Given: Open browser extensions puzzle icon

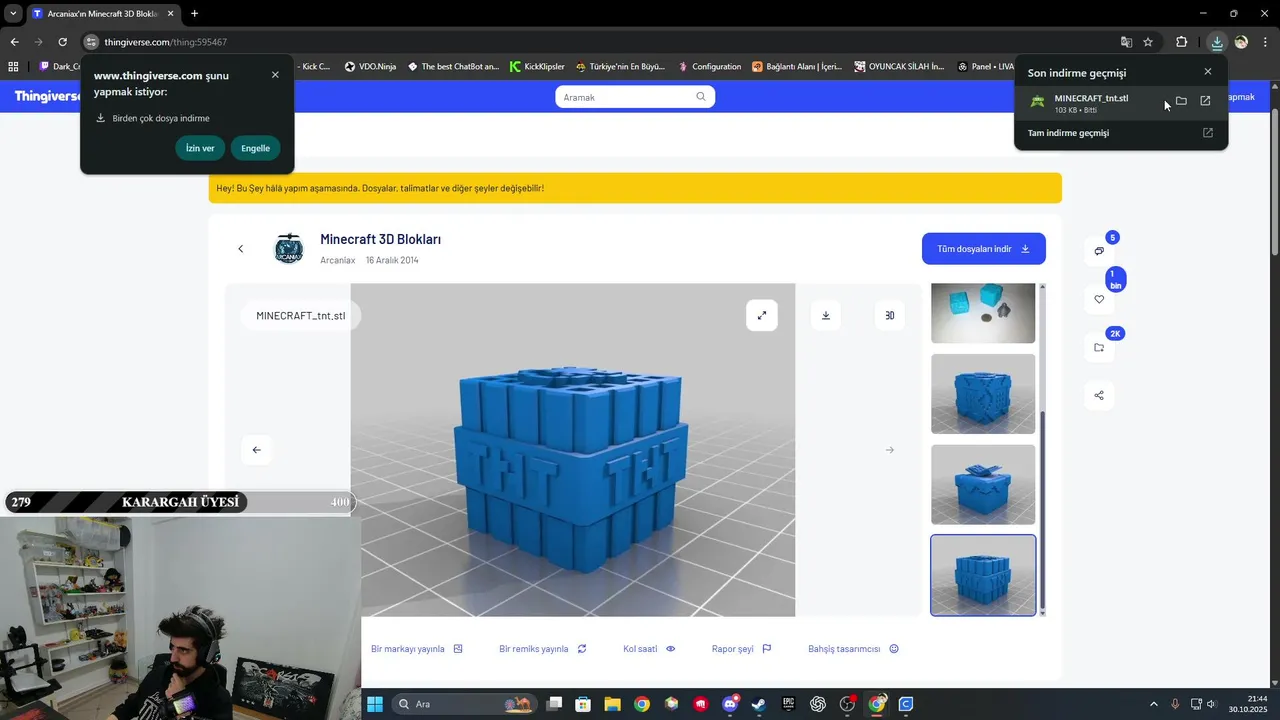Looking at the screenshot, I should [x=1181, y=42].
